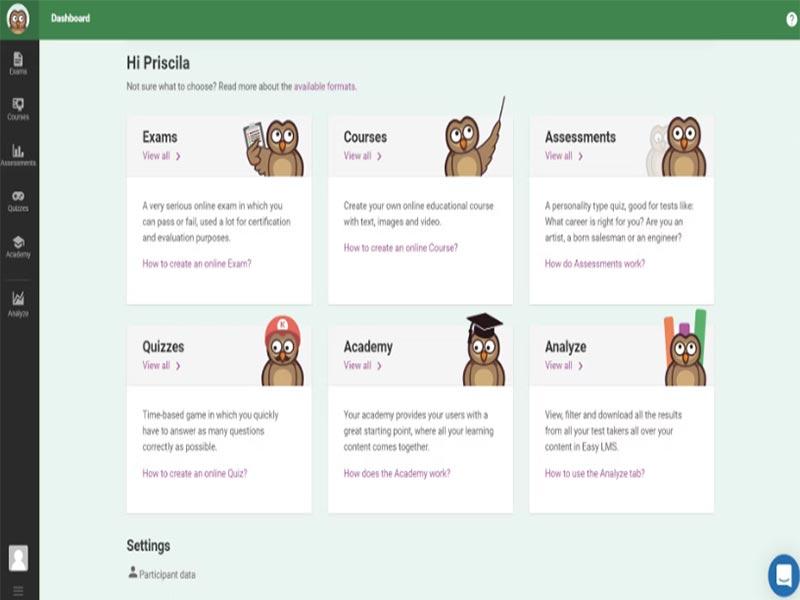
Task: Click the chevron next to Analyze View all
Action: click(580, 366)
